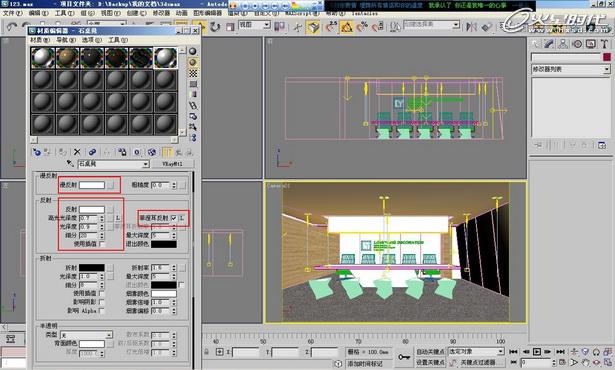Click Sample UV Tiling icon
615x370 pixels.
[193, 84]
